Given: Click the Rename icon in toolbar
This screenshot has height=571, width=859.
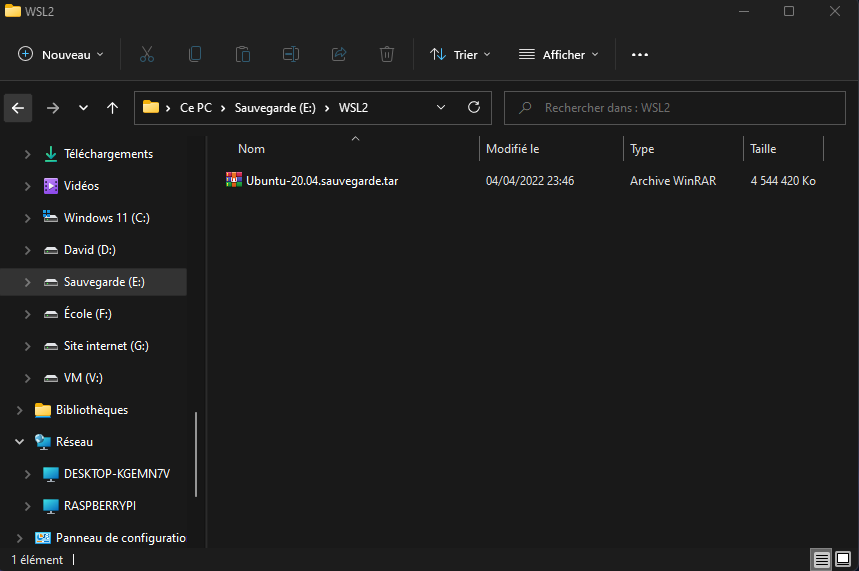Looking at the screenshot, I should click(x=291, y=54).
